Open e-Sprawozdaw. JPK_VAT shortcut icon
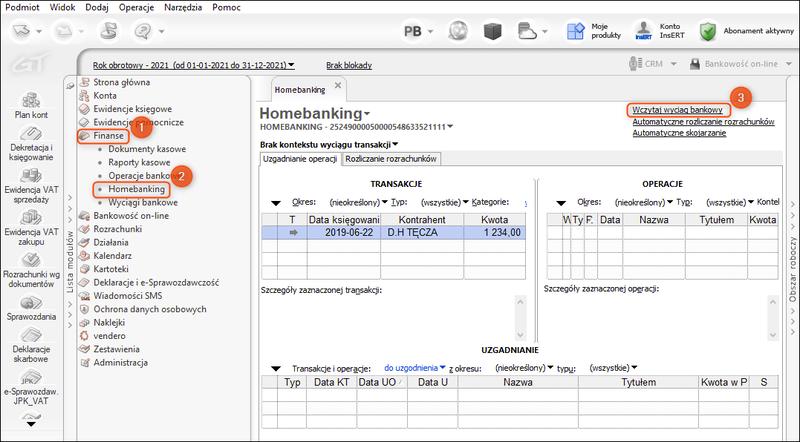The height and width of the screenshot is (442, 800). pyautogui.click(x=31, y=378)
